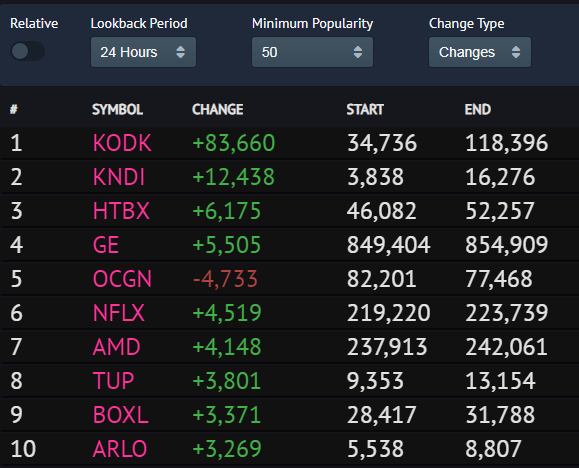The width and height of the screenshot is (579, 468).
Task: Click the arrows icon beside Changes
Action: click(x=516, y=52)
